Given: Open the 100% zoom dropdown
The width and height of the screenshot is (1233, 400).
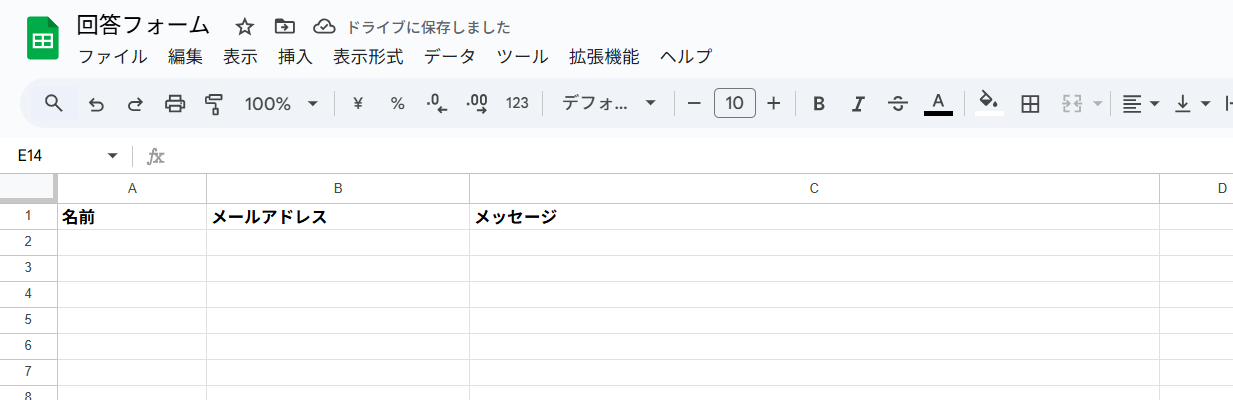Looking at the screenshot, I should click(281, 103).
